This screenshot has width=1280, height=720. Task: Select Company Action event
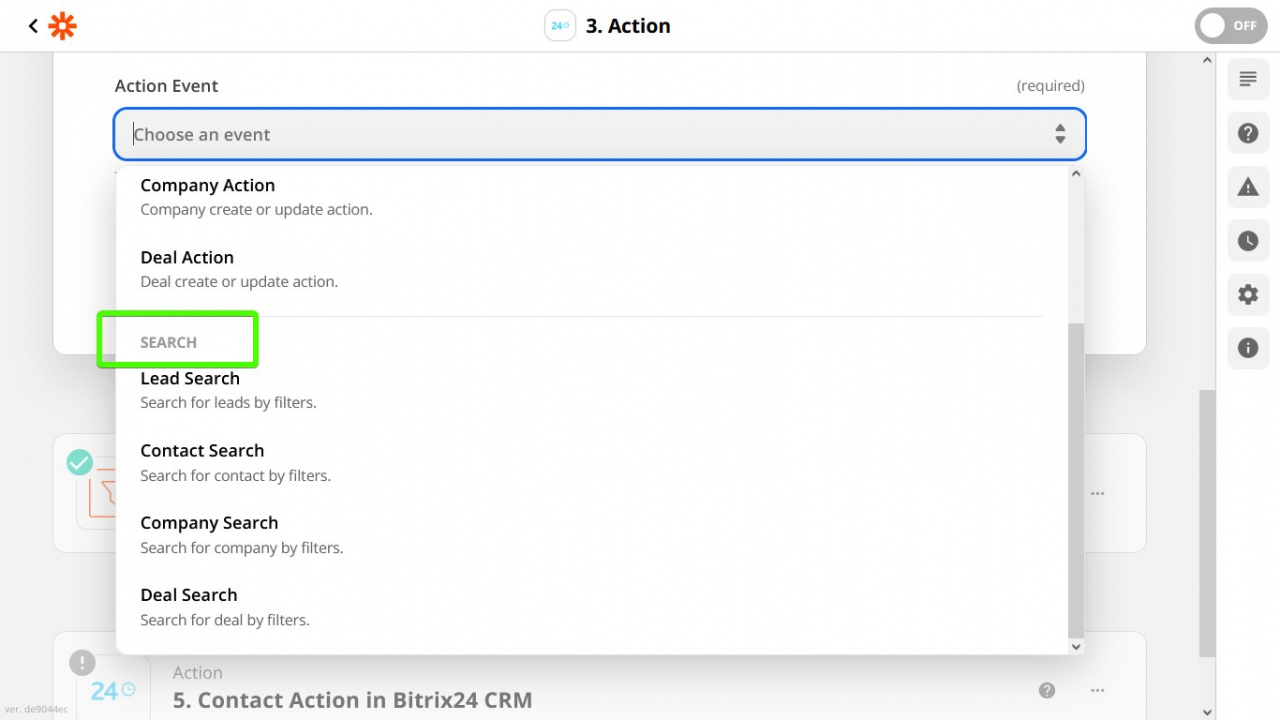(x=592, y=197)
